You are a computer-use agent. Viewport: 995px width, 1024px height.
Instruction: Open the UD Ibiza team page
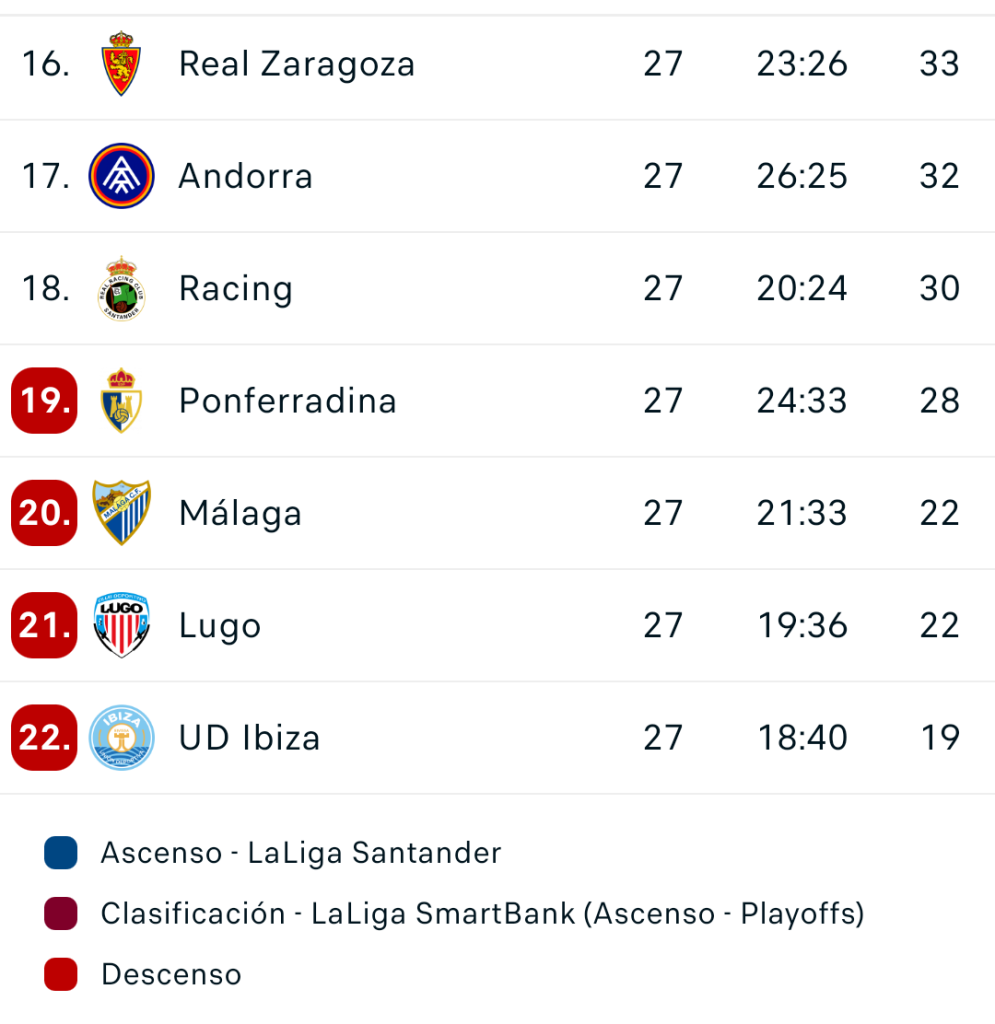249,738
